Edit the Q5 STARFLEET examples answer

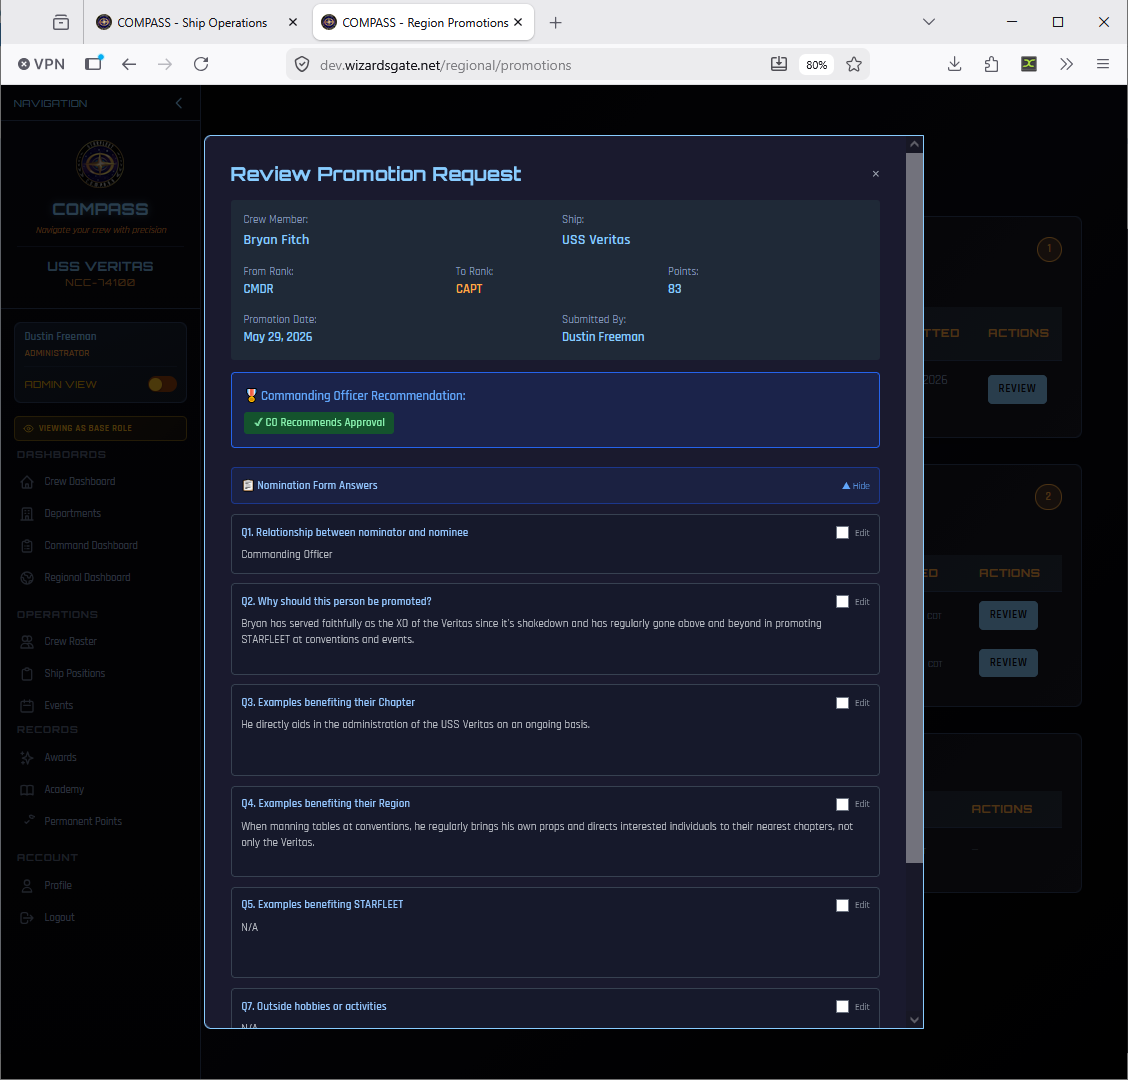pos(862,905)
